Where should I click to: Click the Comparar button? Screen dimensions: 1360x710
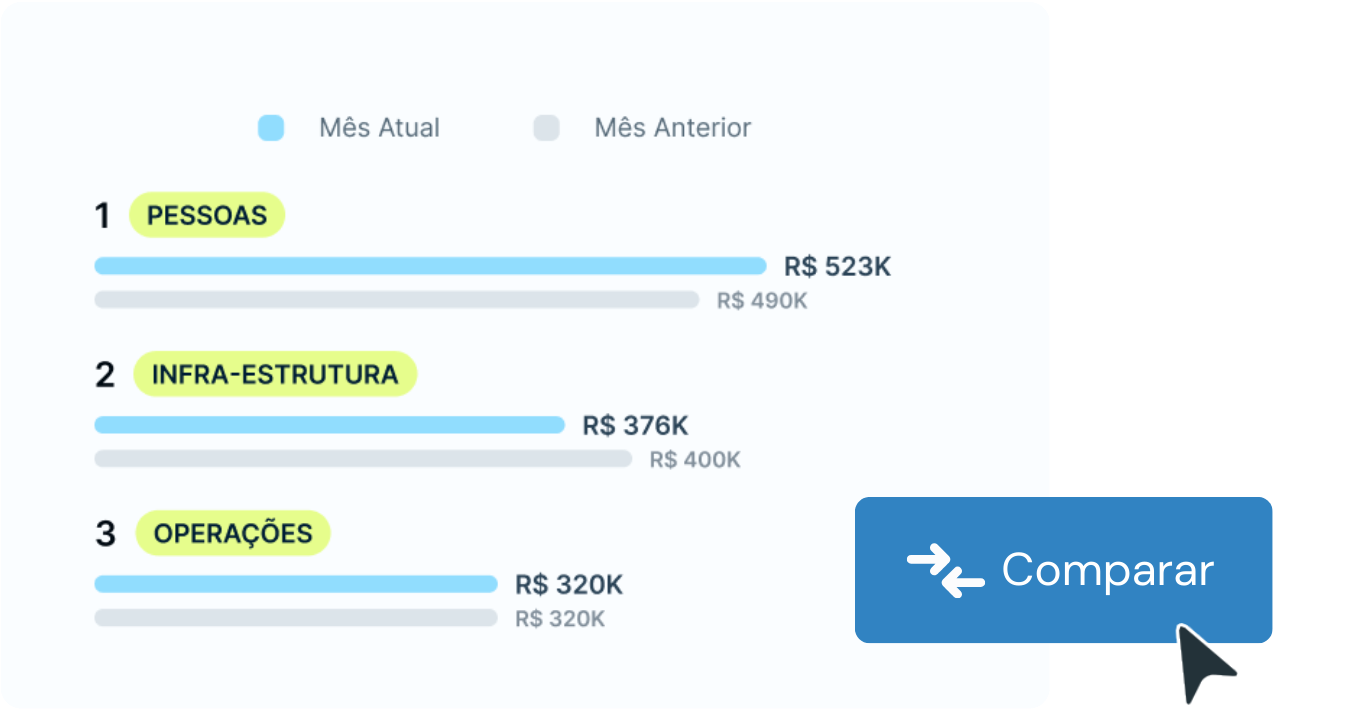point(1063,570)
